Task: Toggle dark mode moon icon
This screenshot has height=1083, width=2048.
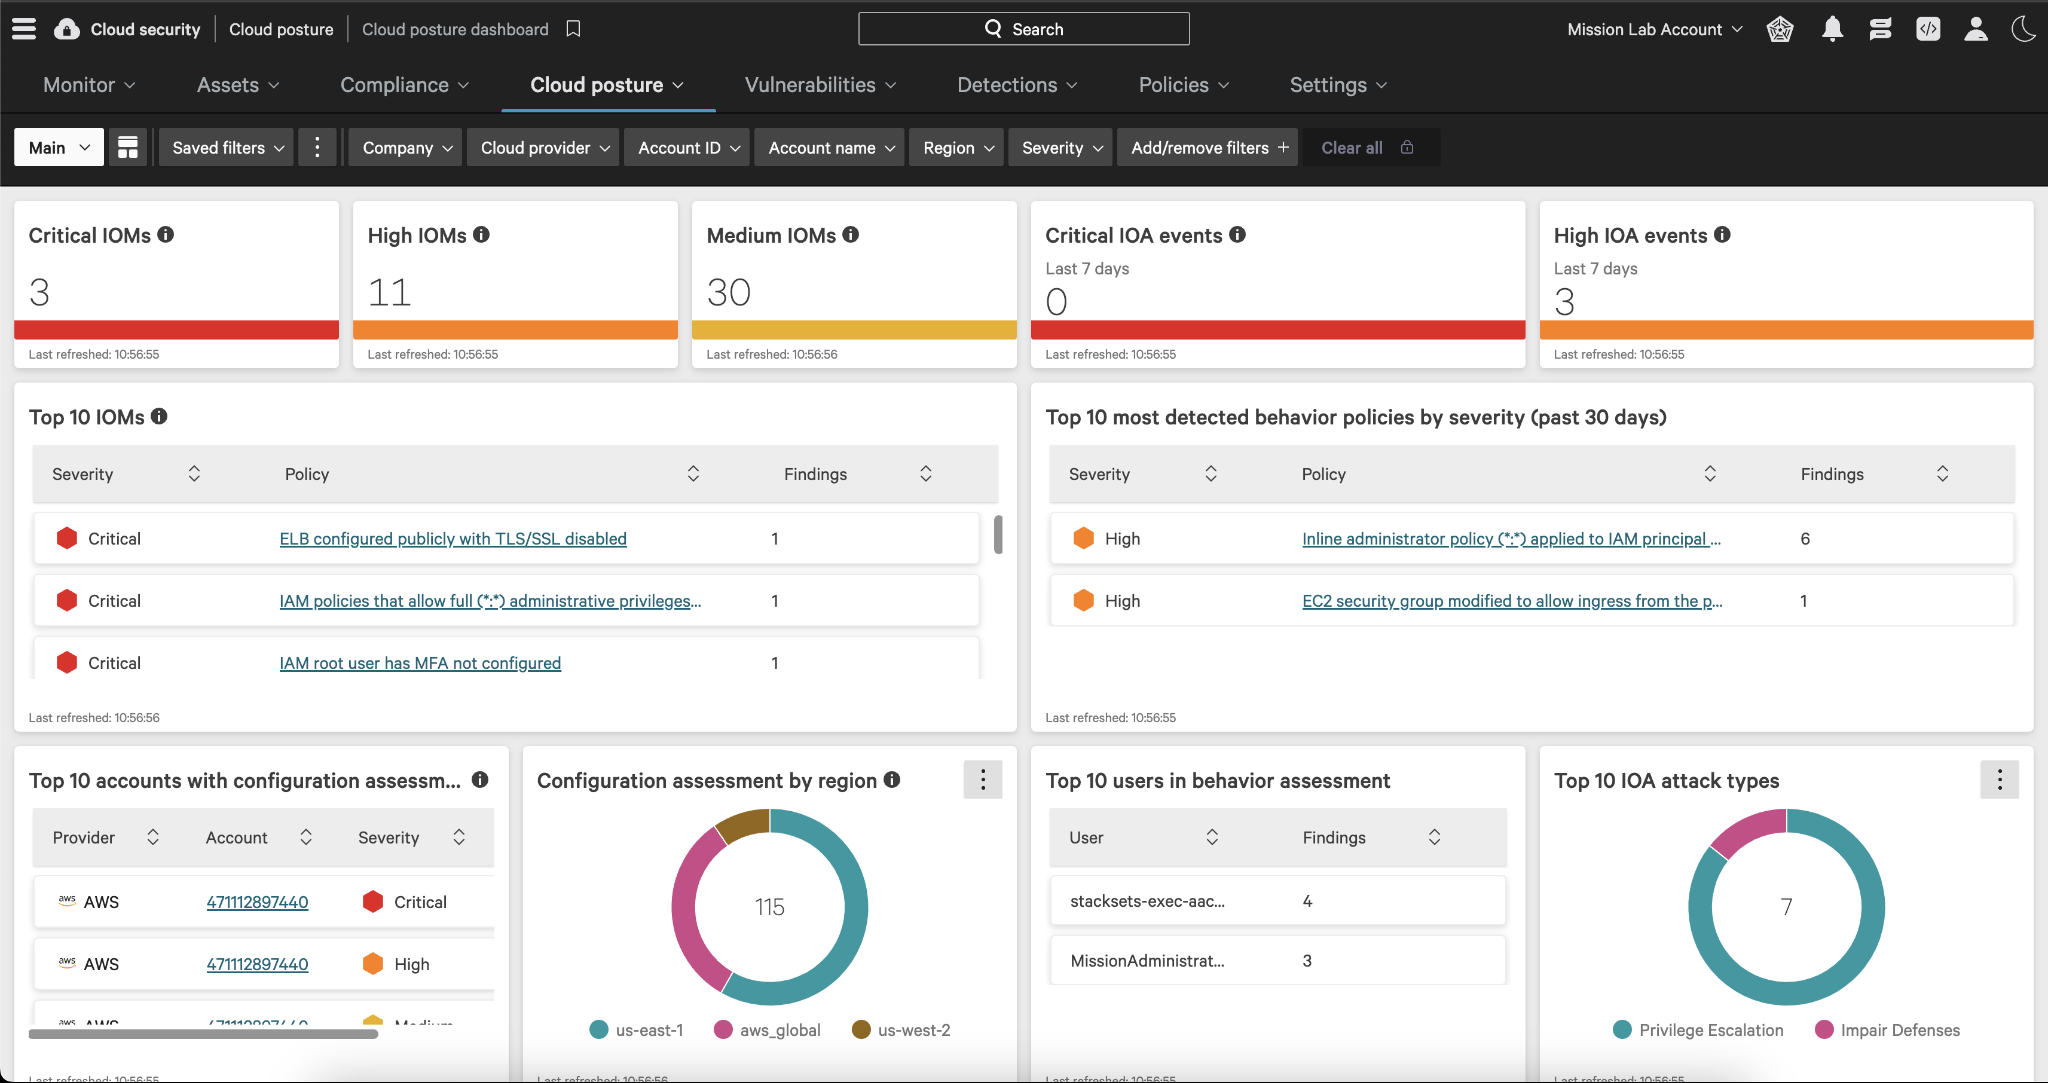Action: [x=2023, y=29]
